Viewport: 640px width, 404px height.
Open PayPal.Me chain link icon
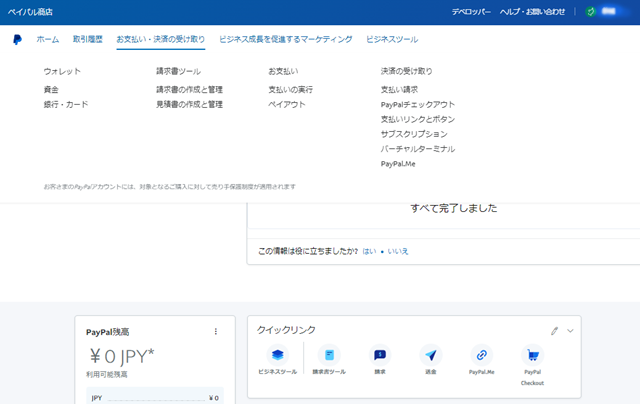pos(482,355)
